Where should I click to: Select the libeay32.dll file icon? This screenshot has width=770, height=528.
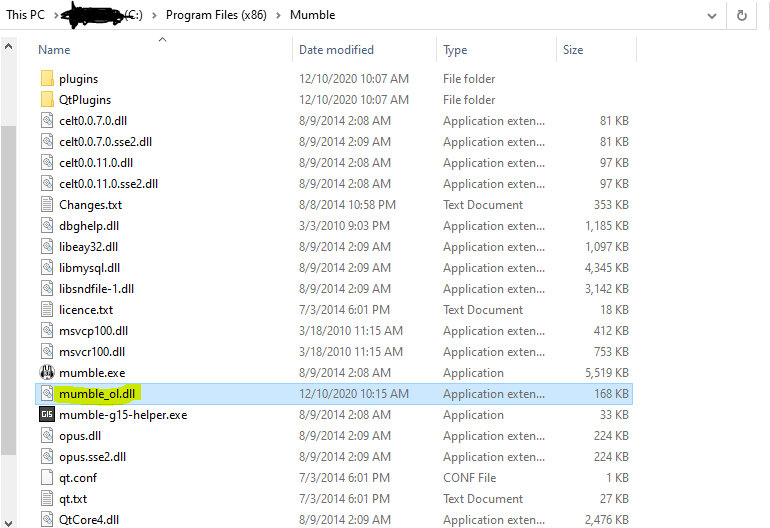click(47, 247)
